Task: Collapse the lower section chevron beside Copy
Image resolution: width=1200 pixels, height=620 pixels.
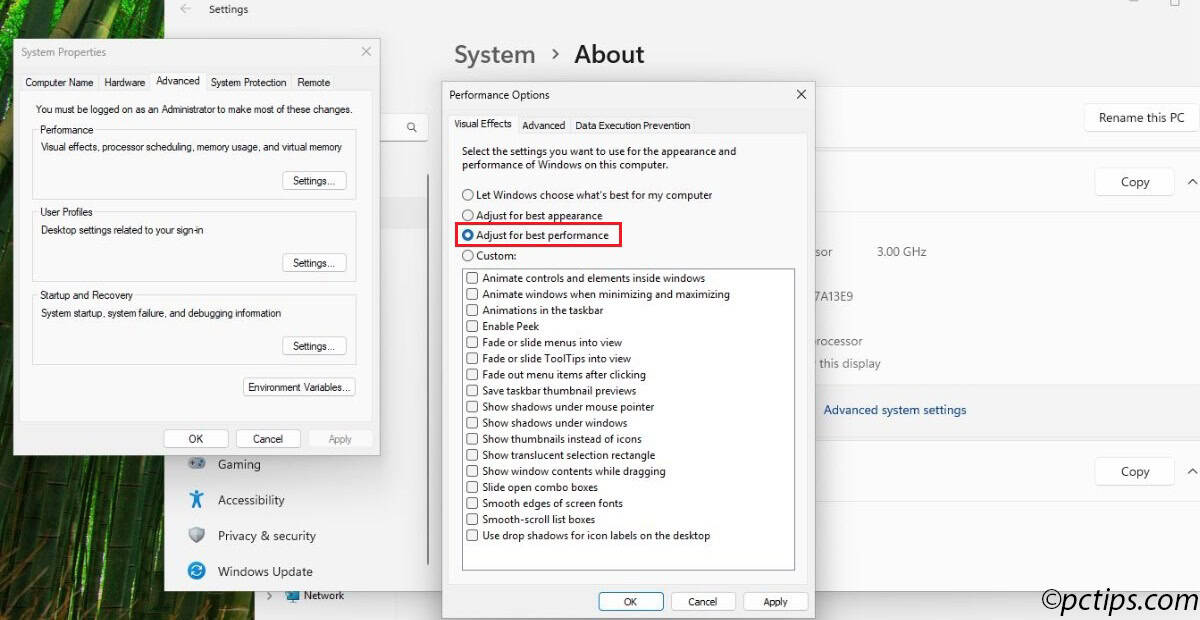Action: coord(1191,471)
